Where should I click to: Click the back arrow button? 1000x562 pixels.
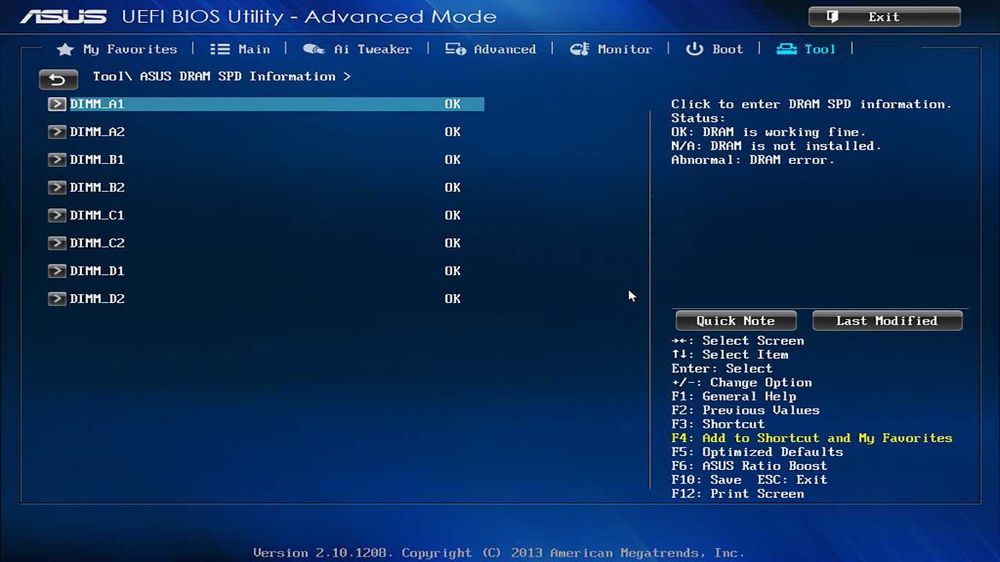pyautogui.click(x=58, y=79)
